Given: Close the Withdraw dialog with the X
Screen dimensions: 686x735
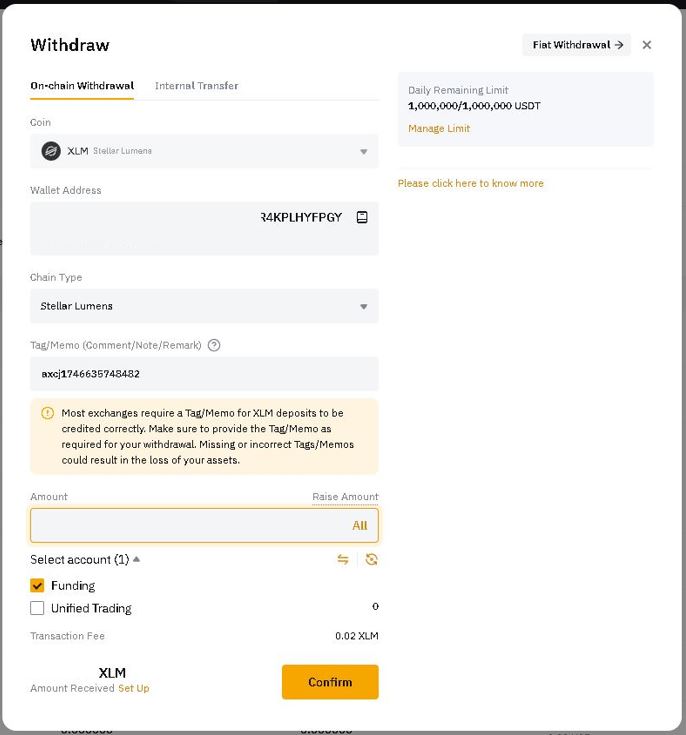Looking at the screenshot, I should coord(647,45).
